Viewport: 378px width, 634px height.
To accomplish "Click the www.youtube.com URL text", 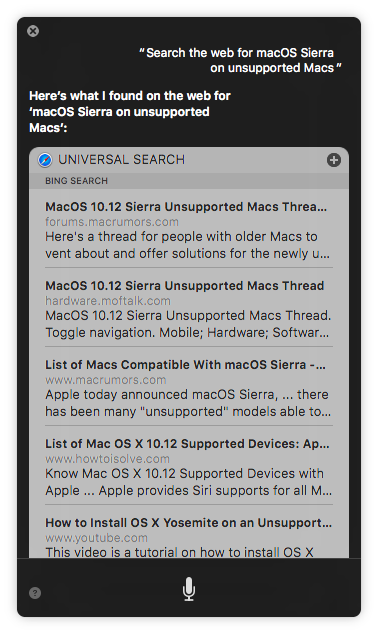I will tap(97, 538).
